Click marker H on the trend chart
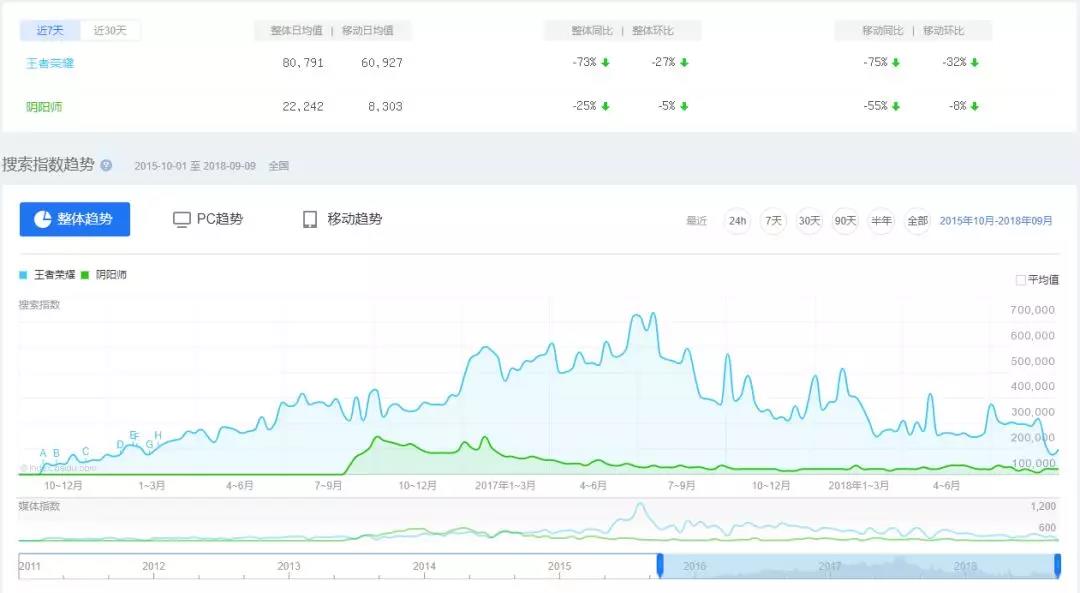The width and height of the screenshot is (1080, 593). [158, 436]
